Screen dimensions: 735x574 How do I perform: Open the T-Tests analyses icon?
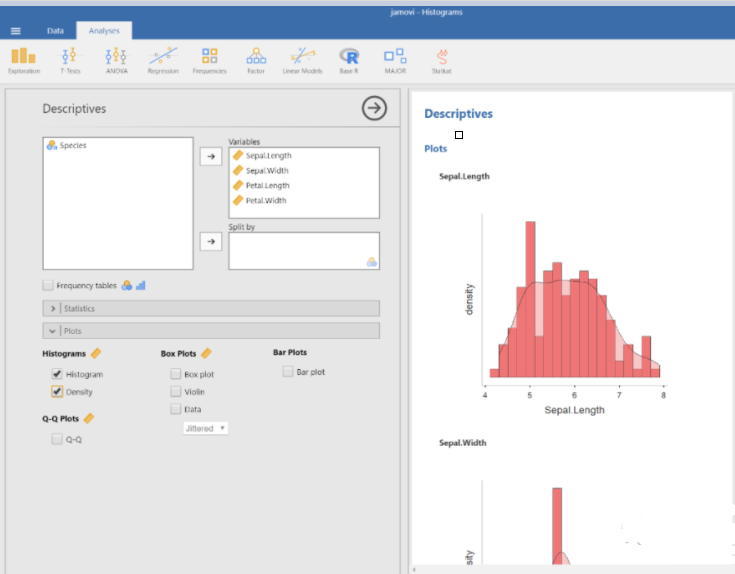click(69, 60)
